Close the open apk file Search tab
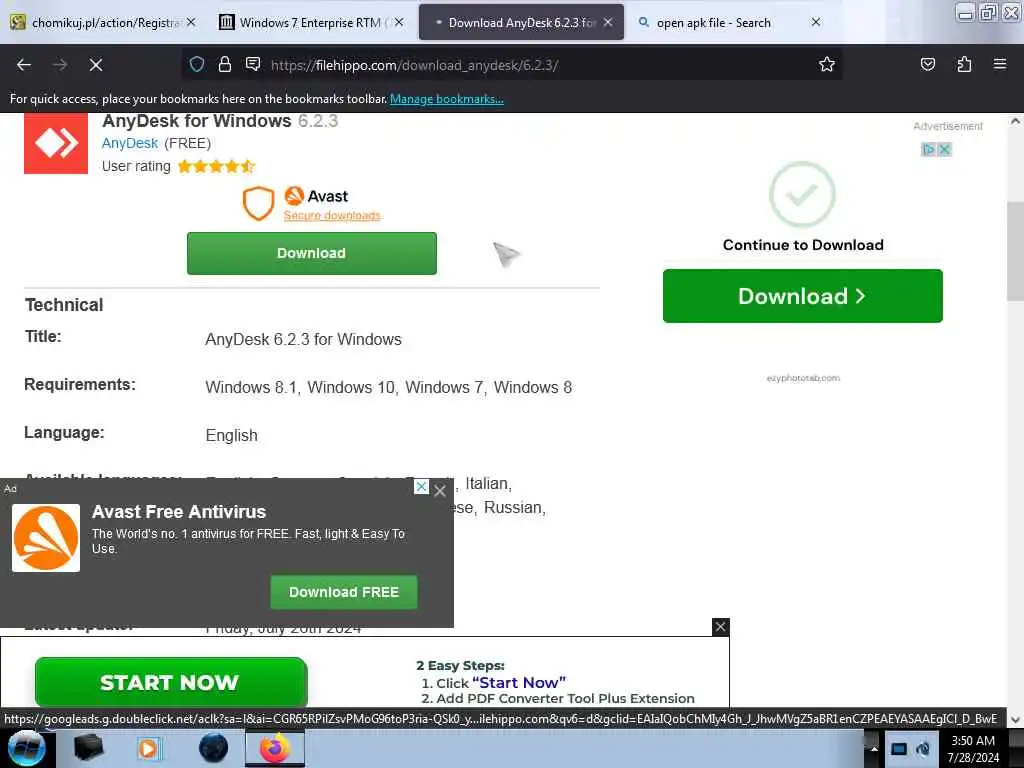1024x768 pixels. (x=816, y=22)
